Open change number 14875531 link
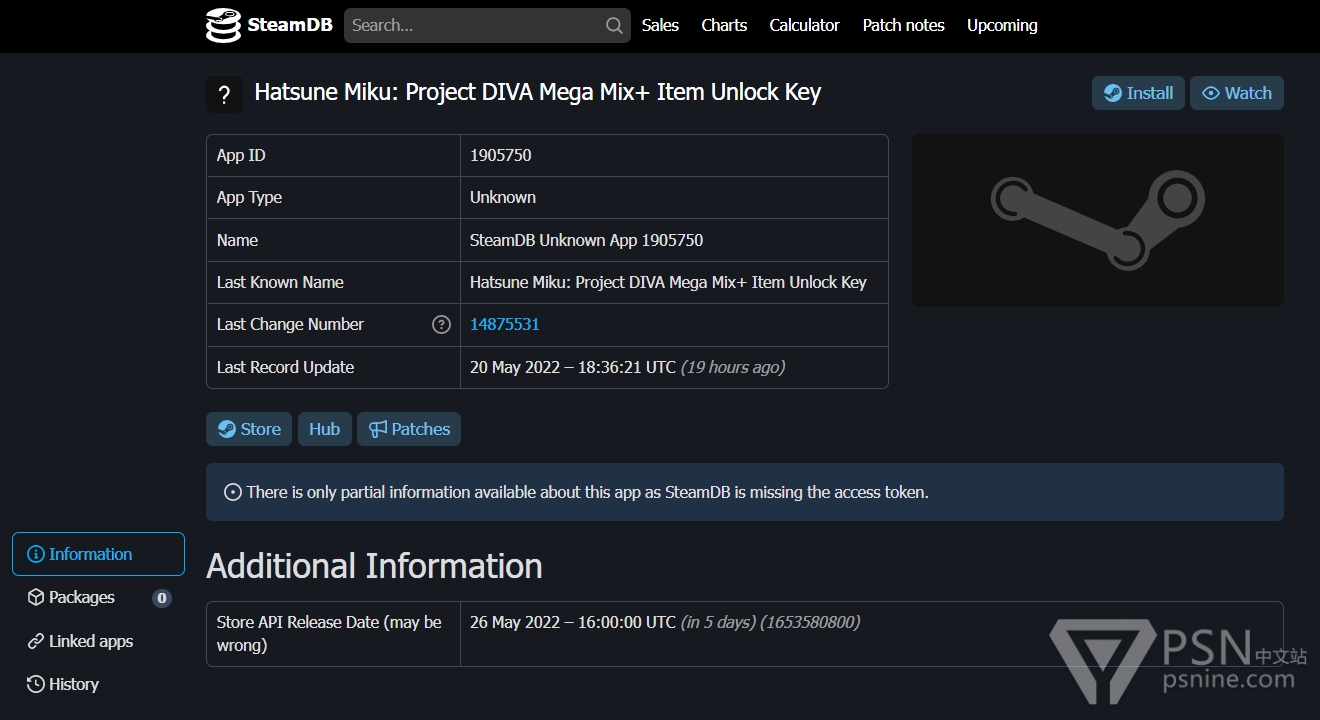The width and height of the screenshot is (1320, 720). (504, 324)
